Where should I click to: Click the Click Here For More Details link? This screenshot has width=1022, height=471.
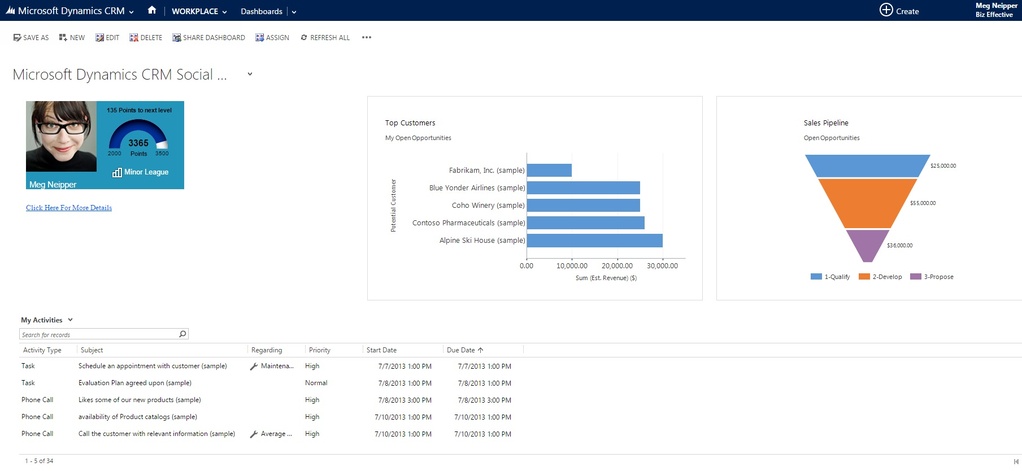pos(68,208)
